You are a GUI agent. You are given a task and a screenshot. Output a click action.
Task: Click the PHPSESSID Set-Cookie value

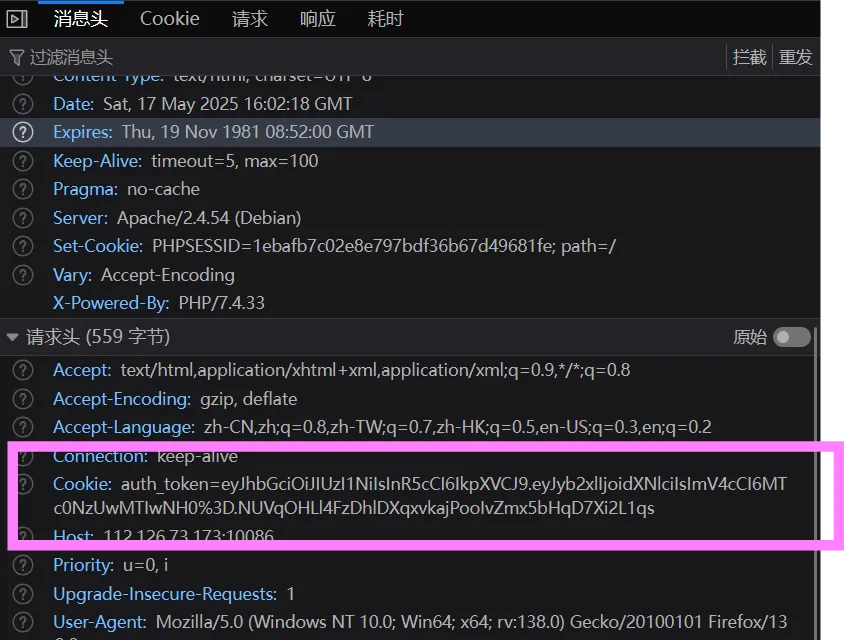point(384,246)
